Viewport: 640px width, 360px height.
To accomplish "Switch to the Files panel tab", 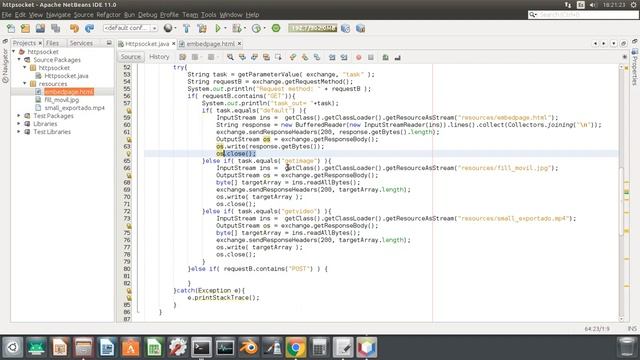I will click(x=52, y=43).
